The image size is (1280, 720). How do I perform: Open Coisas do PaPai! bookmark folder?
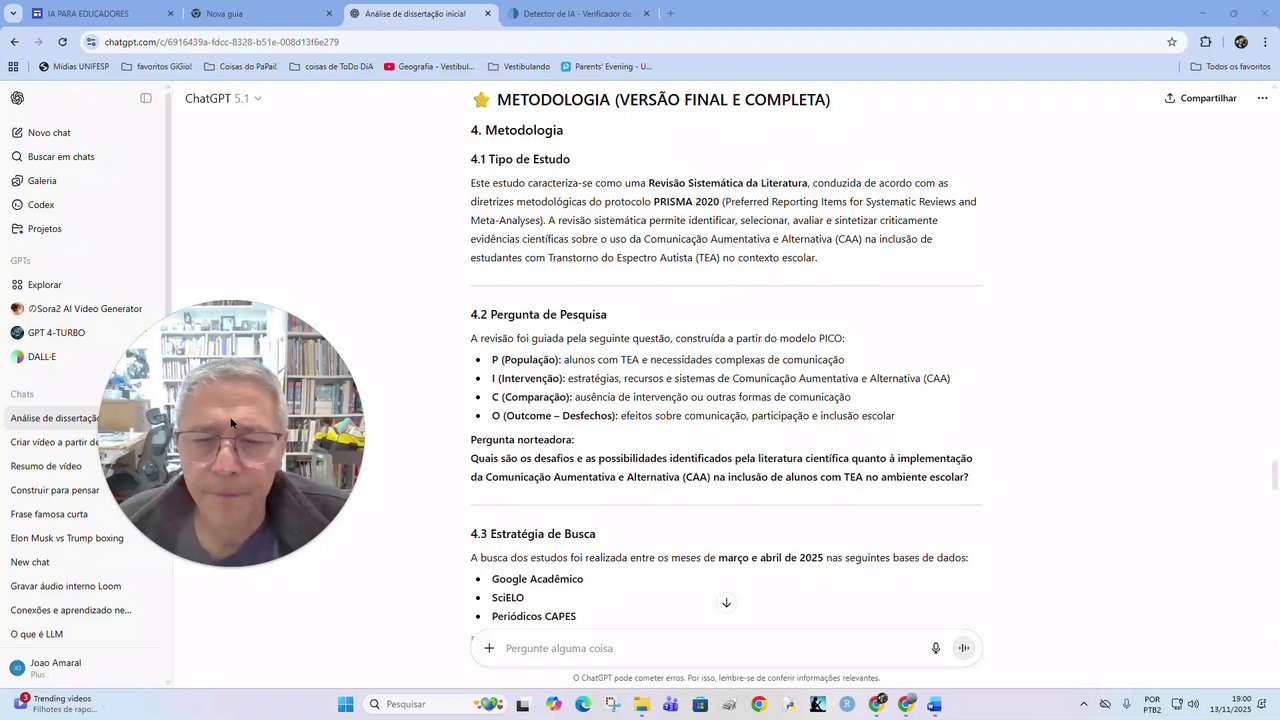click(x=240, y=67)
